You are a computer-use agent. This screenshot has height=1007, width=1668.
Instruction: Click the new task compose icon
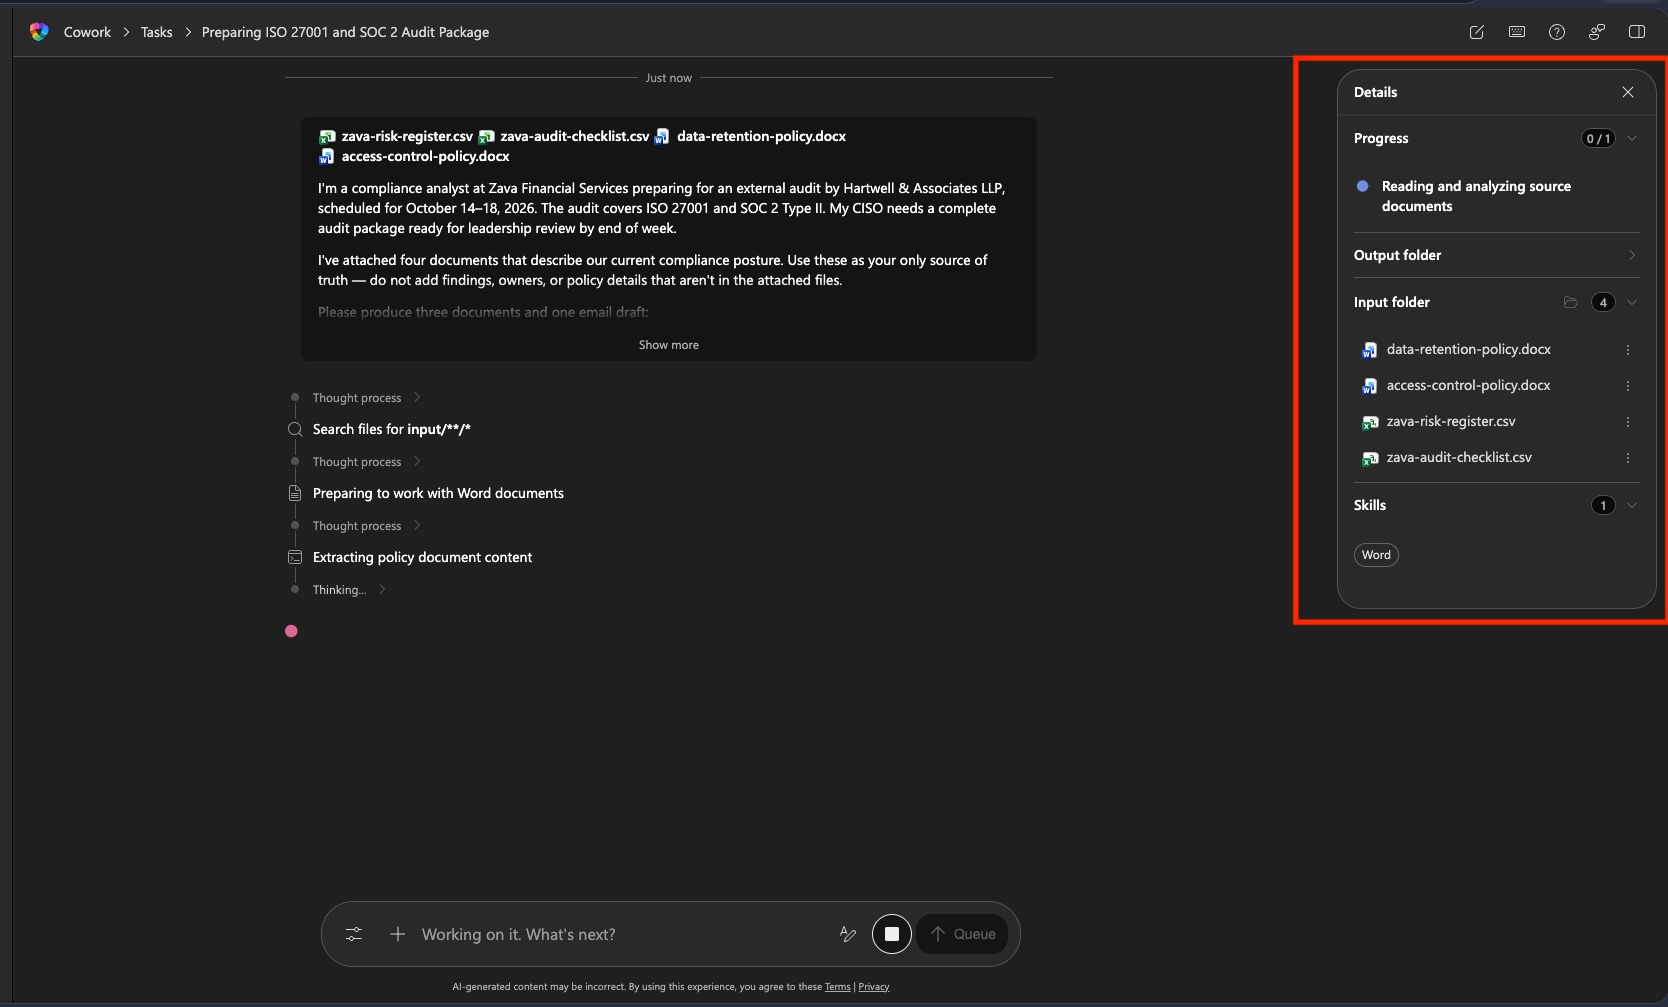(x=1476, y=32)
